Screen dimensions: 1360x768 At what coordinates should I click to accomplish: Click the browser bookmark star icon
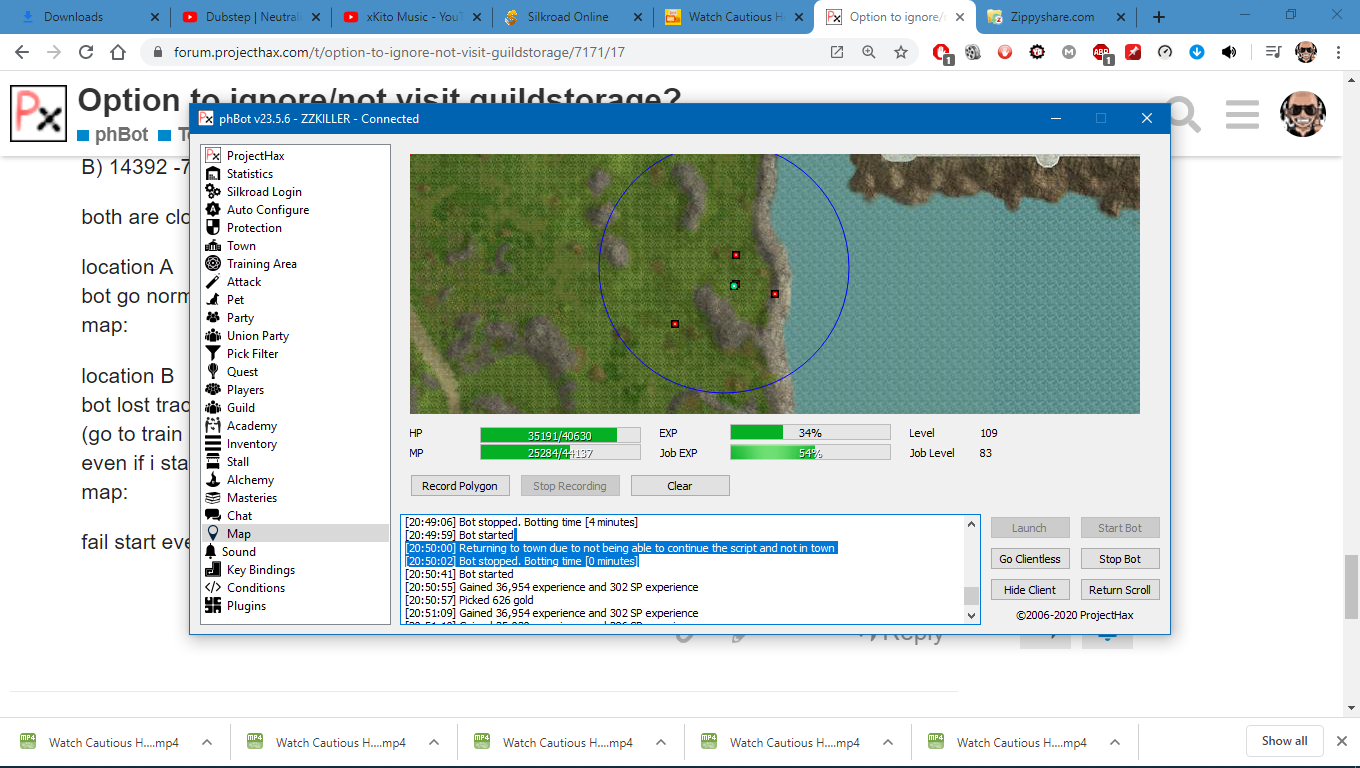[901, 52]
